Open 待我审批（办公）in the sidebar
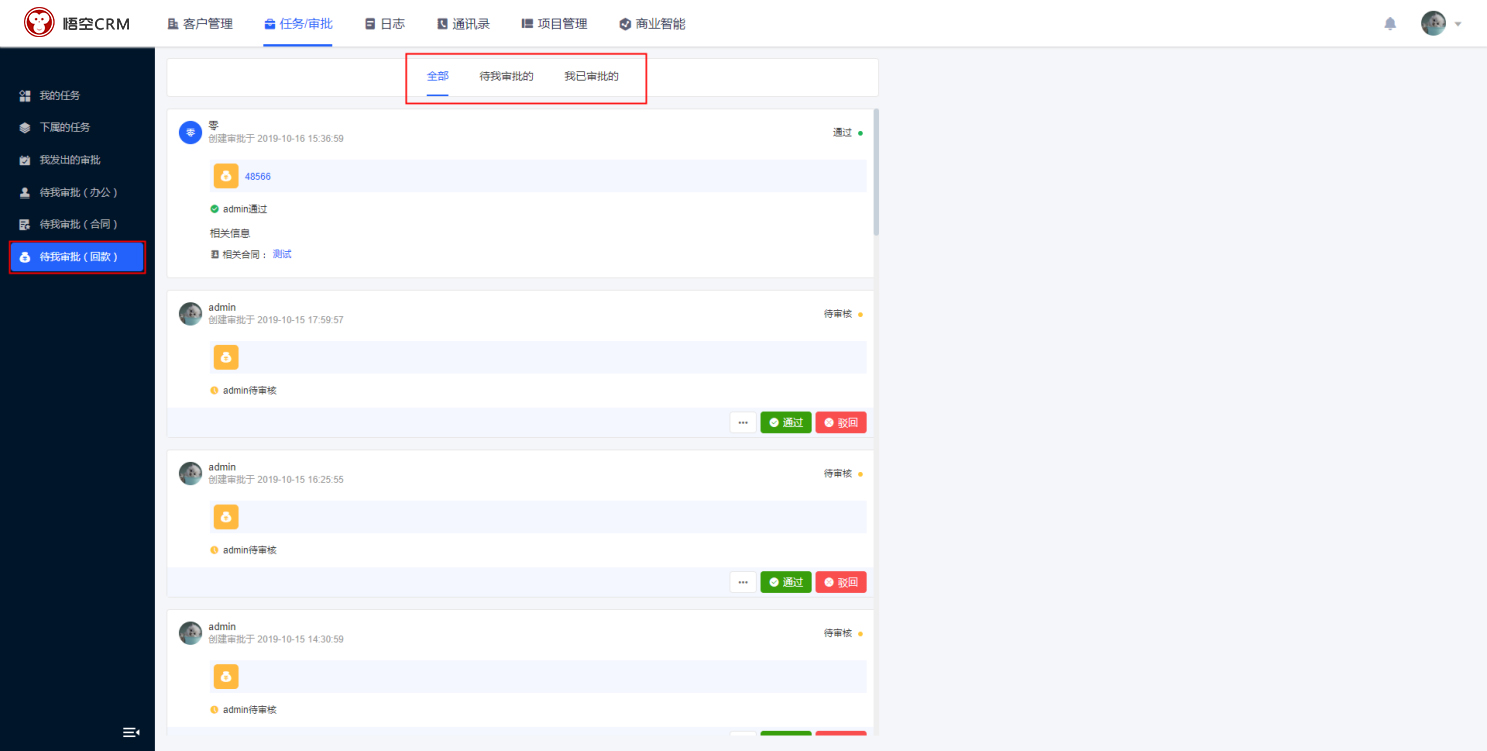 coord(78,192)
